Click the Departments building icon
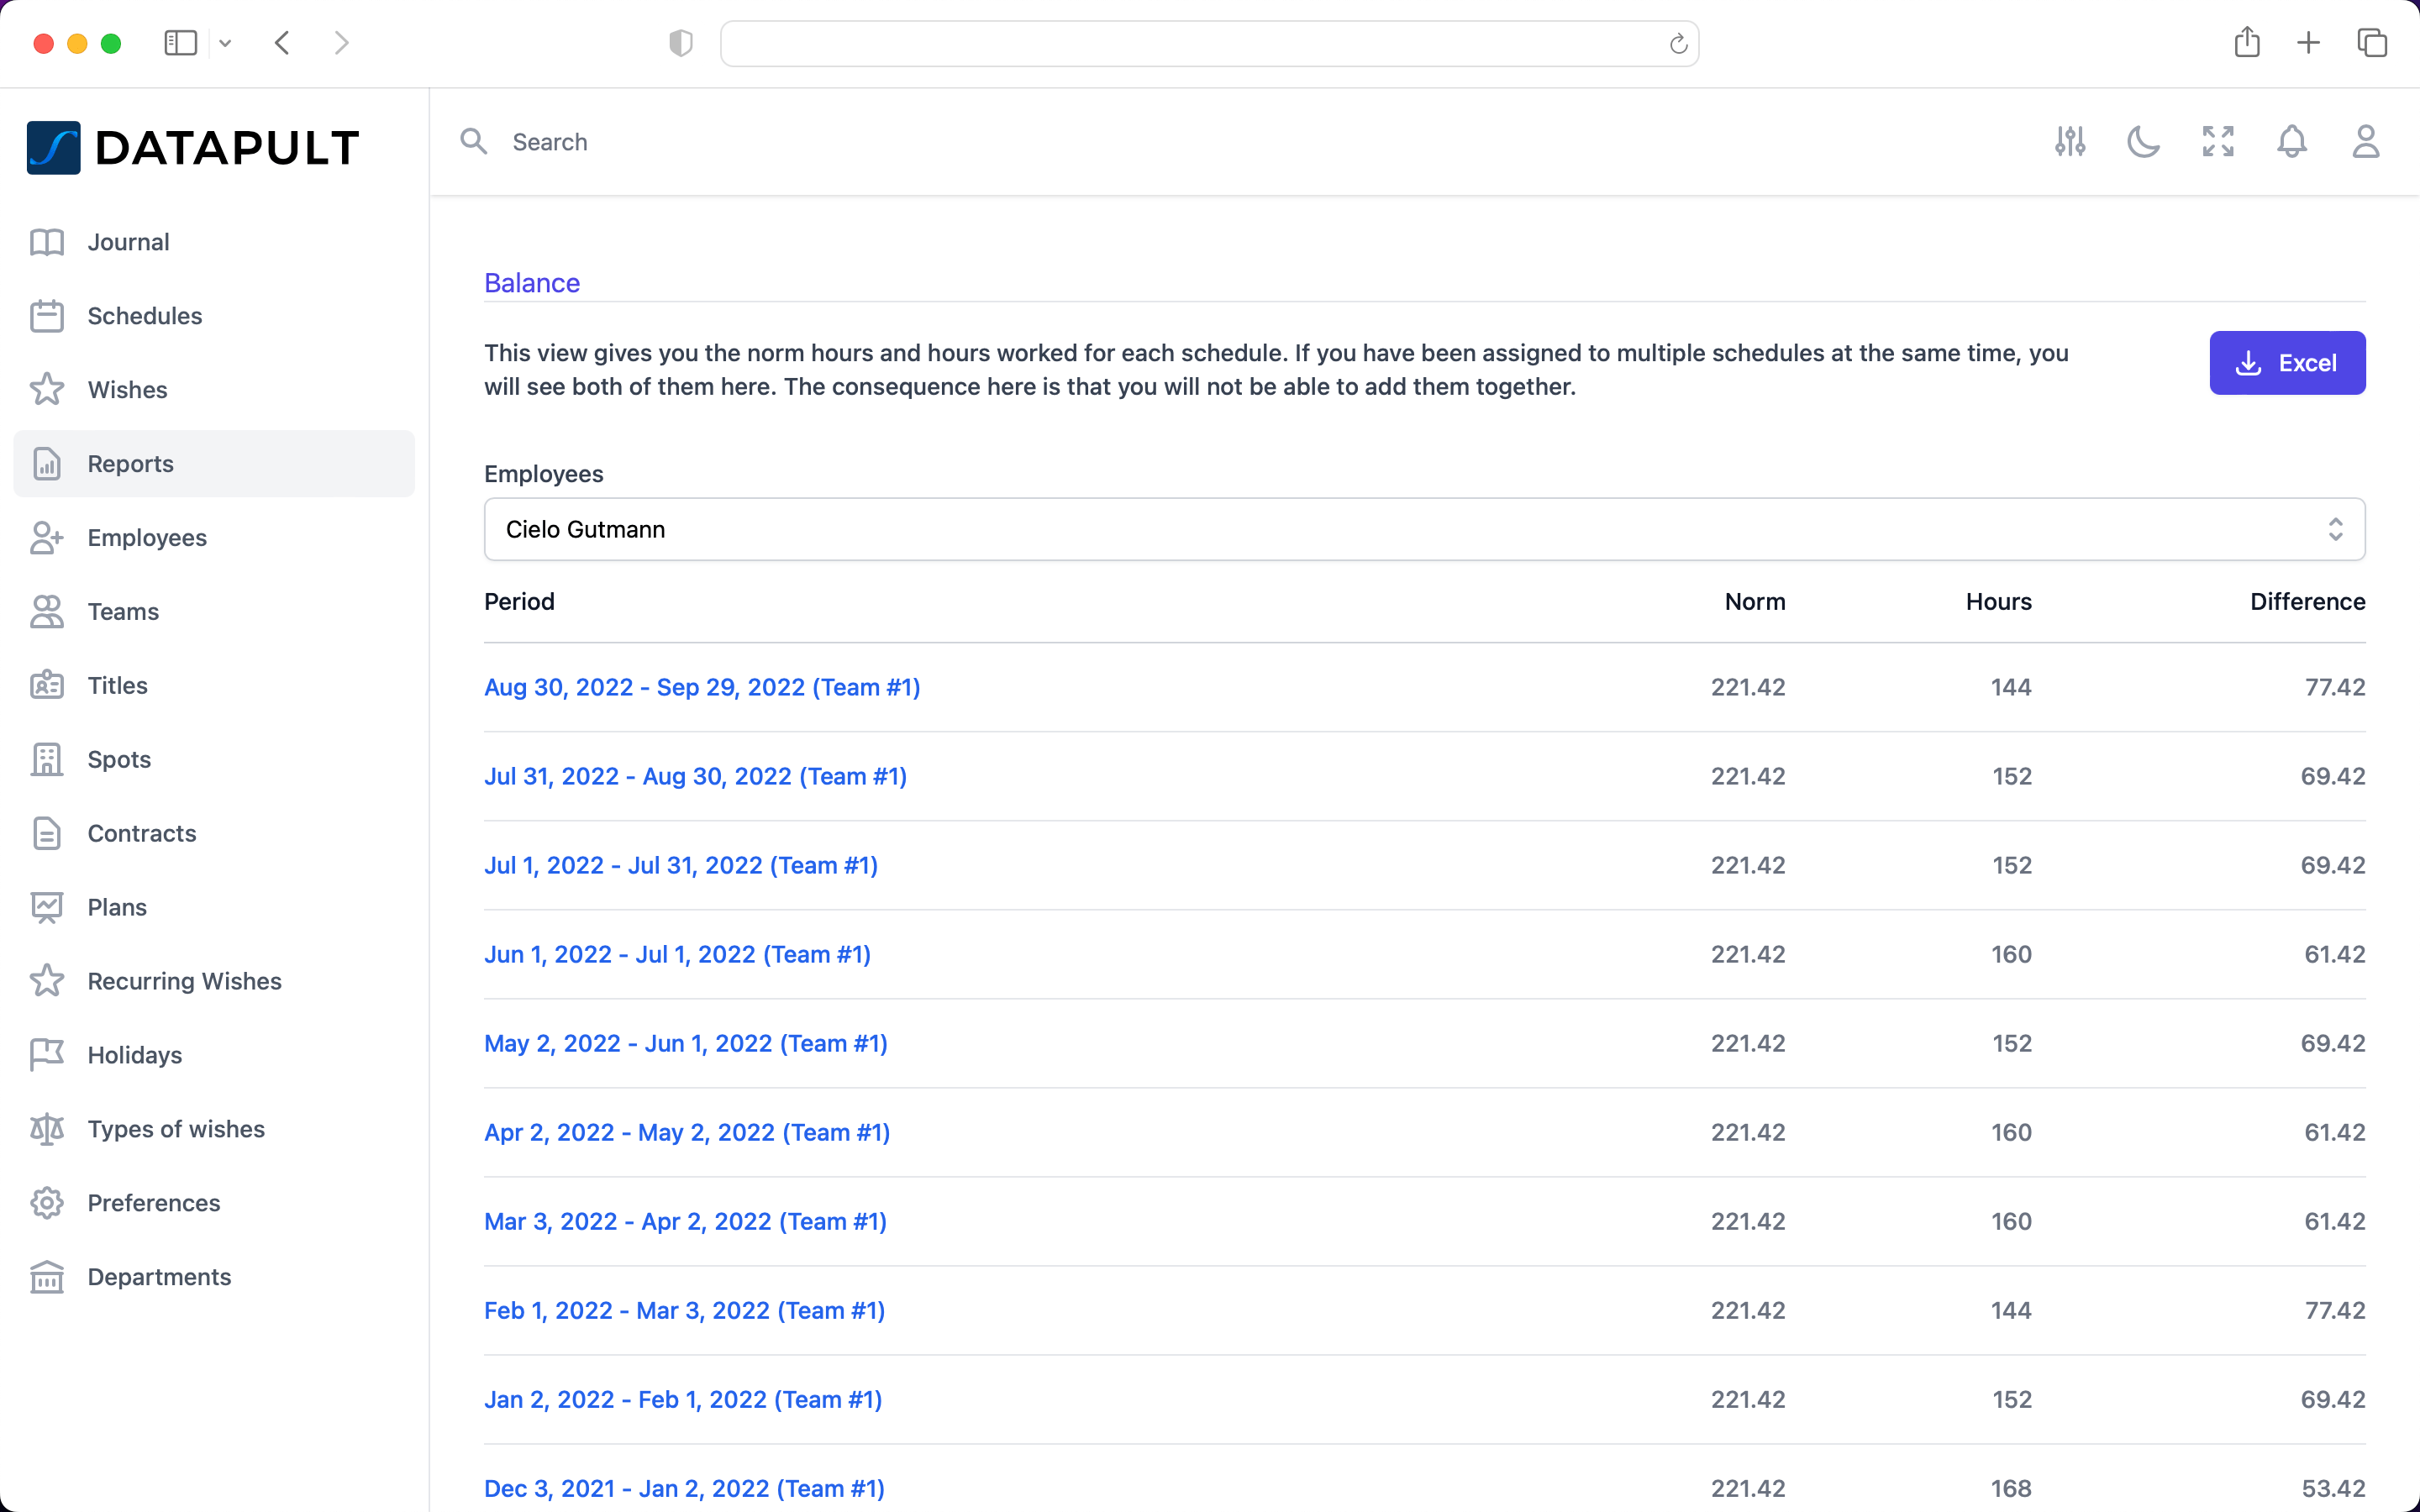 (x=47, y=1277)
